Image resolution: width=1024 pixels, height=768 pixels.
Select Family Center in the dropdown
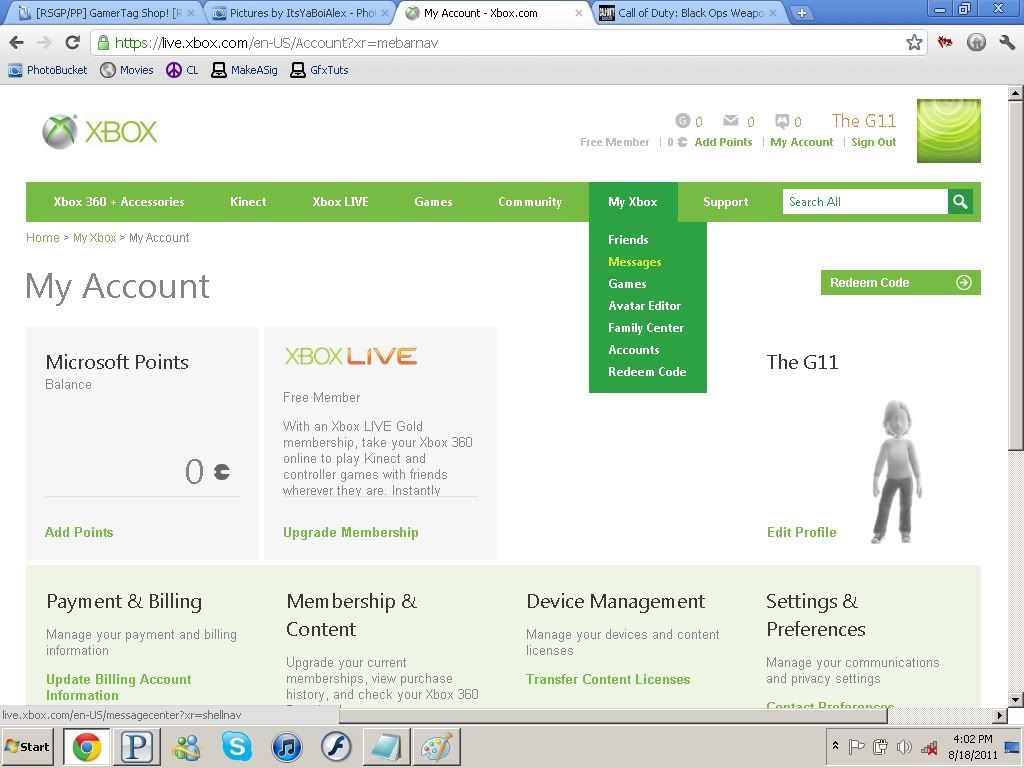646,328
